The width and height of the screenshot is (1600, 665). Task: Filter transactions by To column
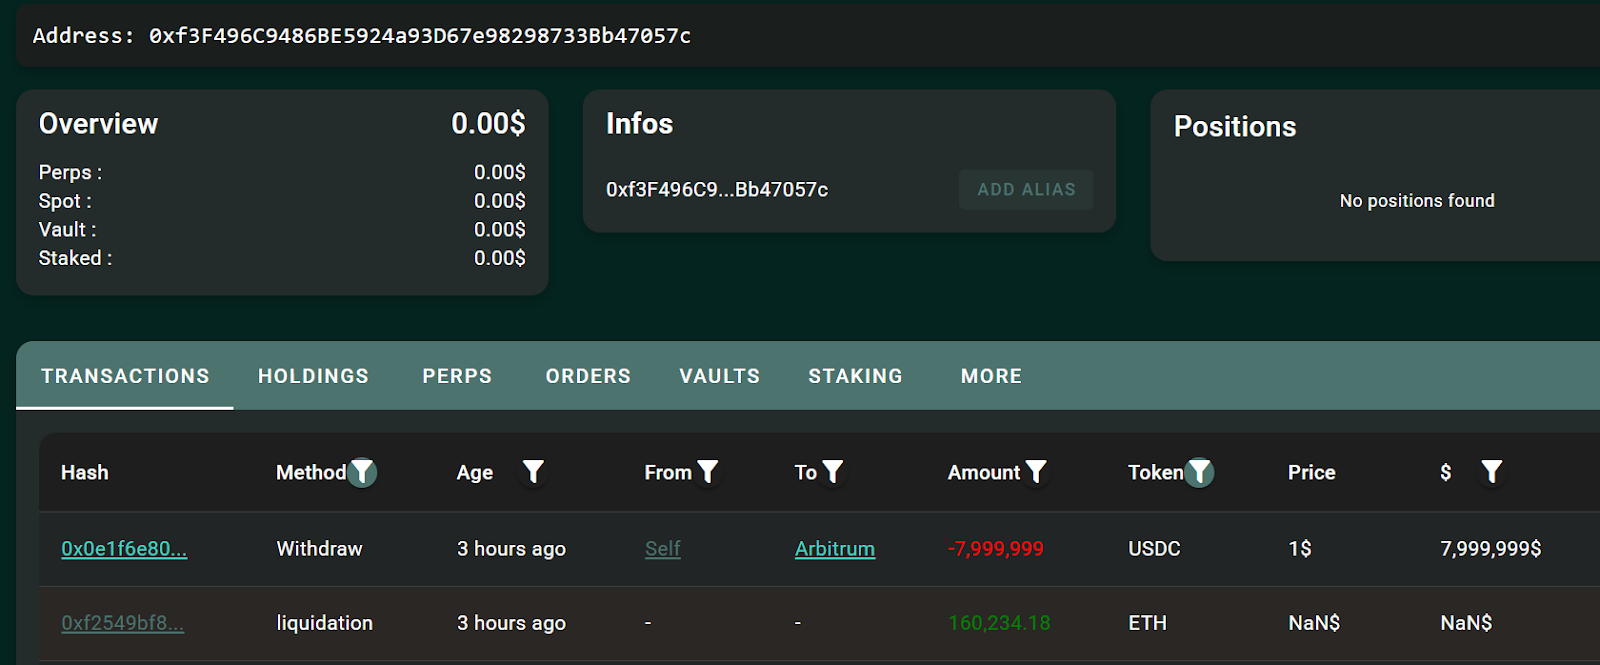pos(832,472)
